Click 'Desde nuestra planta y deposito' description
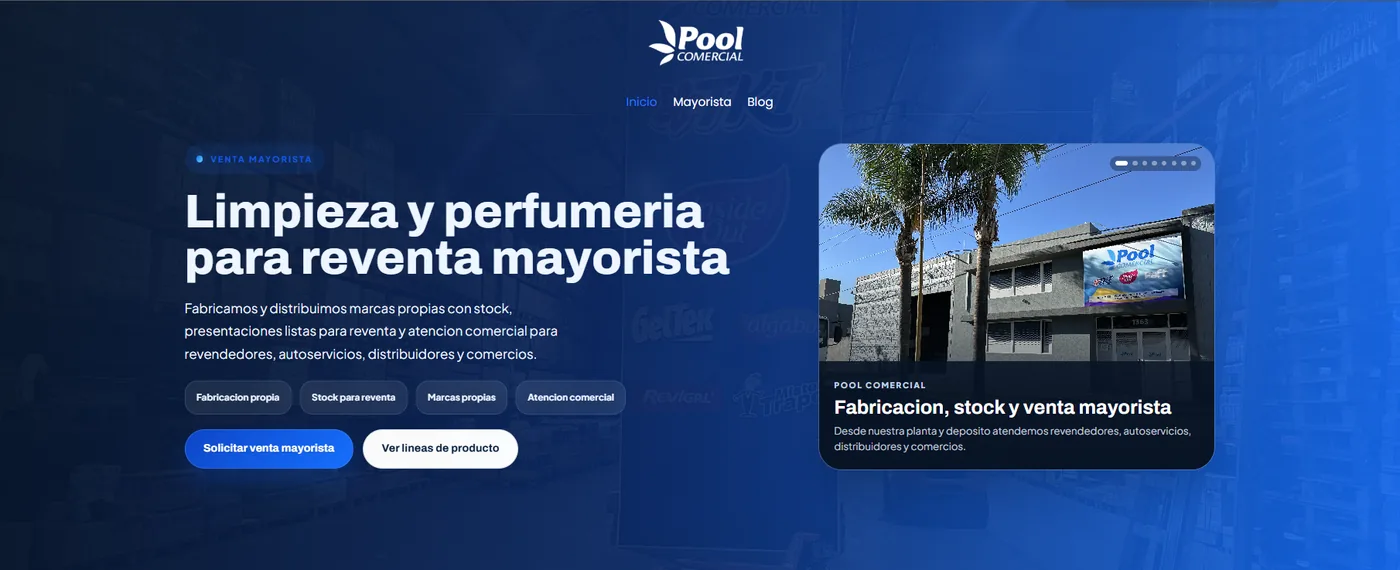1400x570 pixels. (x=1012, y=438)
